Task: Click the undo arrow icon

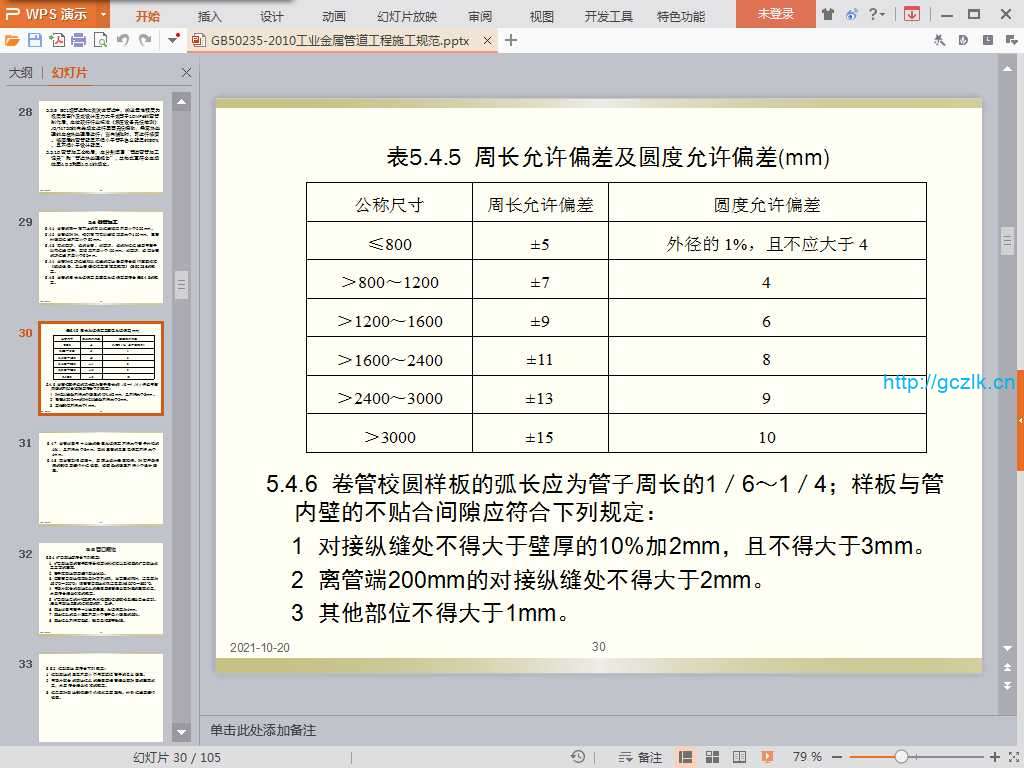Action: click(123, 40)
